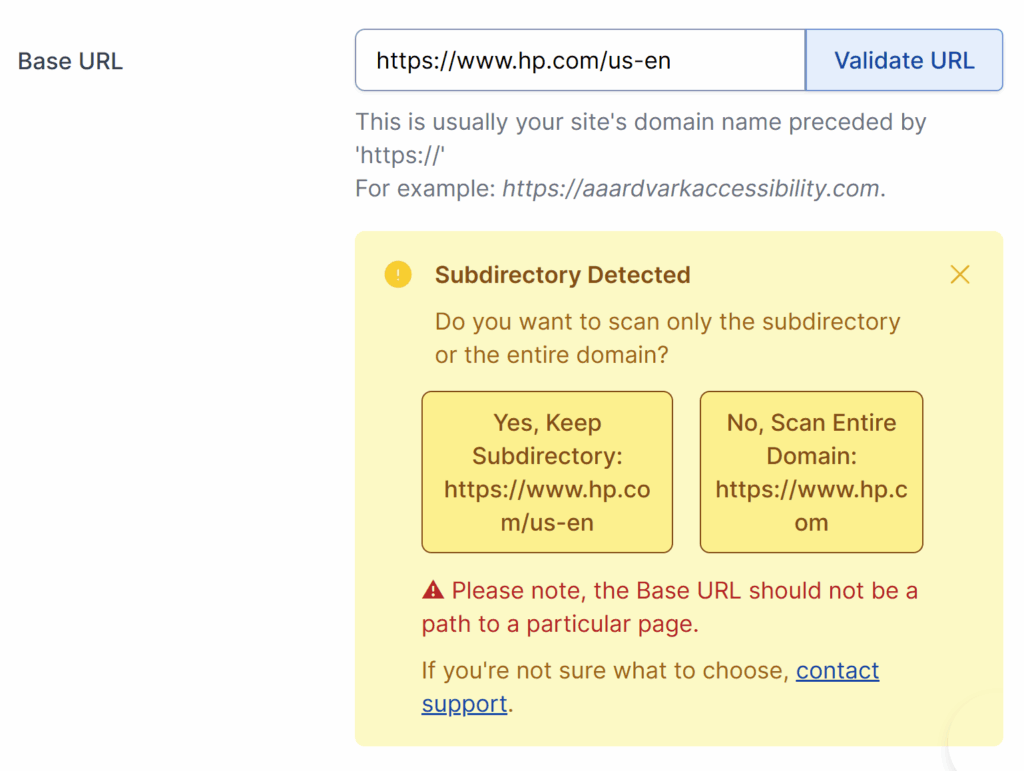Click the red warning triangle icon
This screenshot has height=771, width=1024.
[431, 589]
